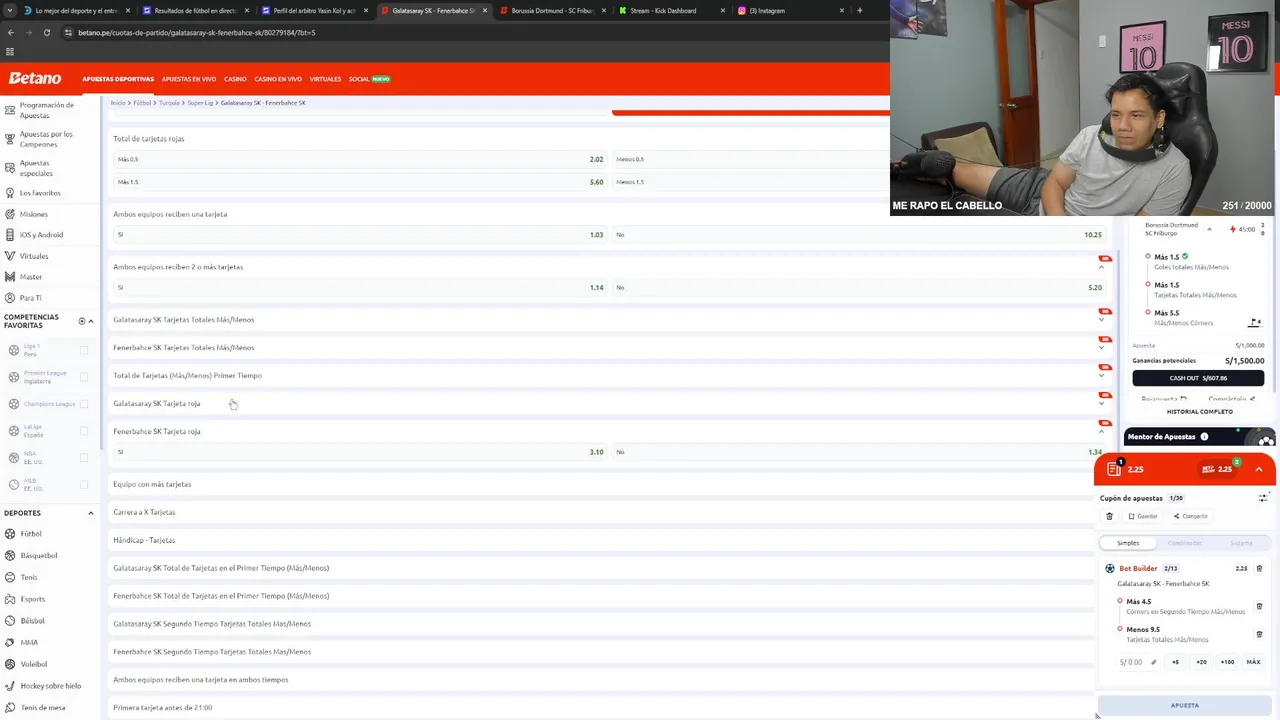Screen dimensions: 1280x720
Task: Switch to Borussia Dortmund browser tab
Action: pos(551,10)
